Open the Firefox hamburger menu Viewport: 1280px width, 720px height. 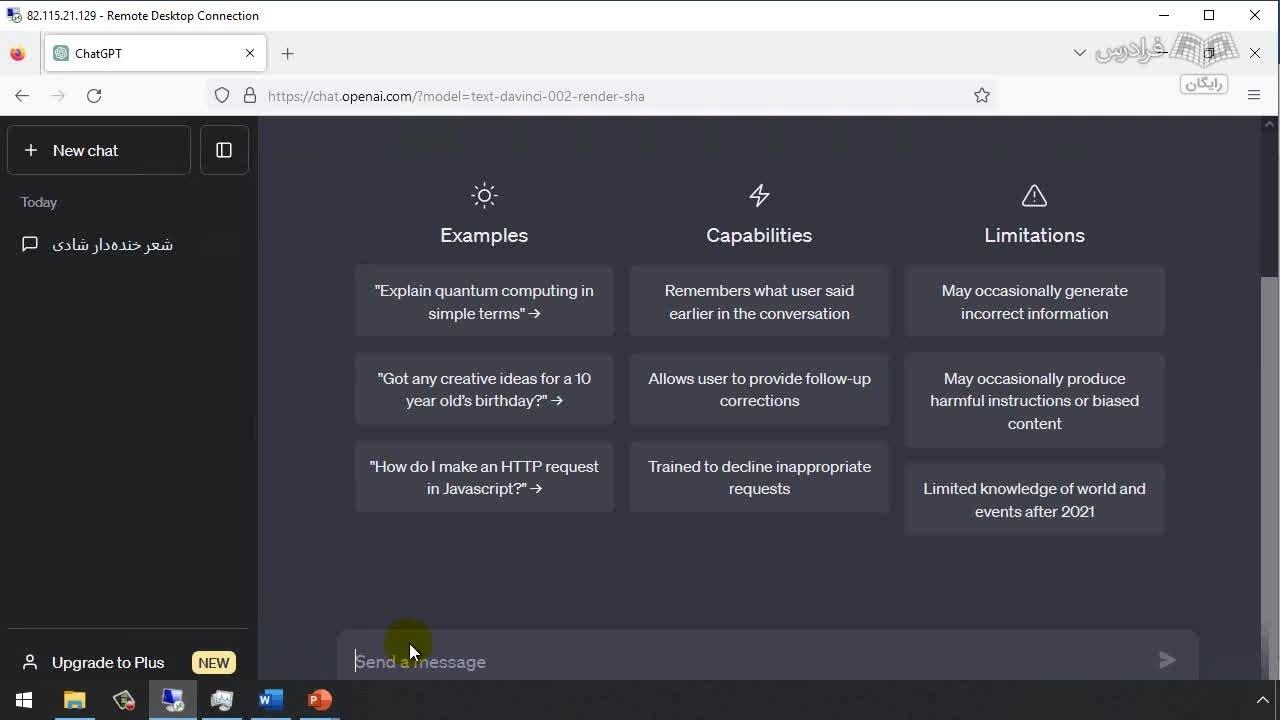[1254, 96]
